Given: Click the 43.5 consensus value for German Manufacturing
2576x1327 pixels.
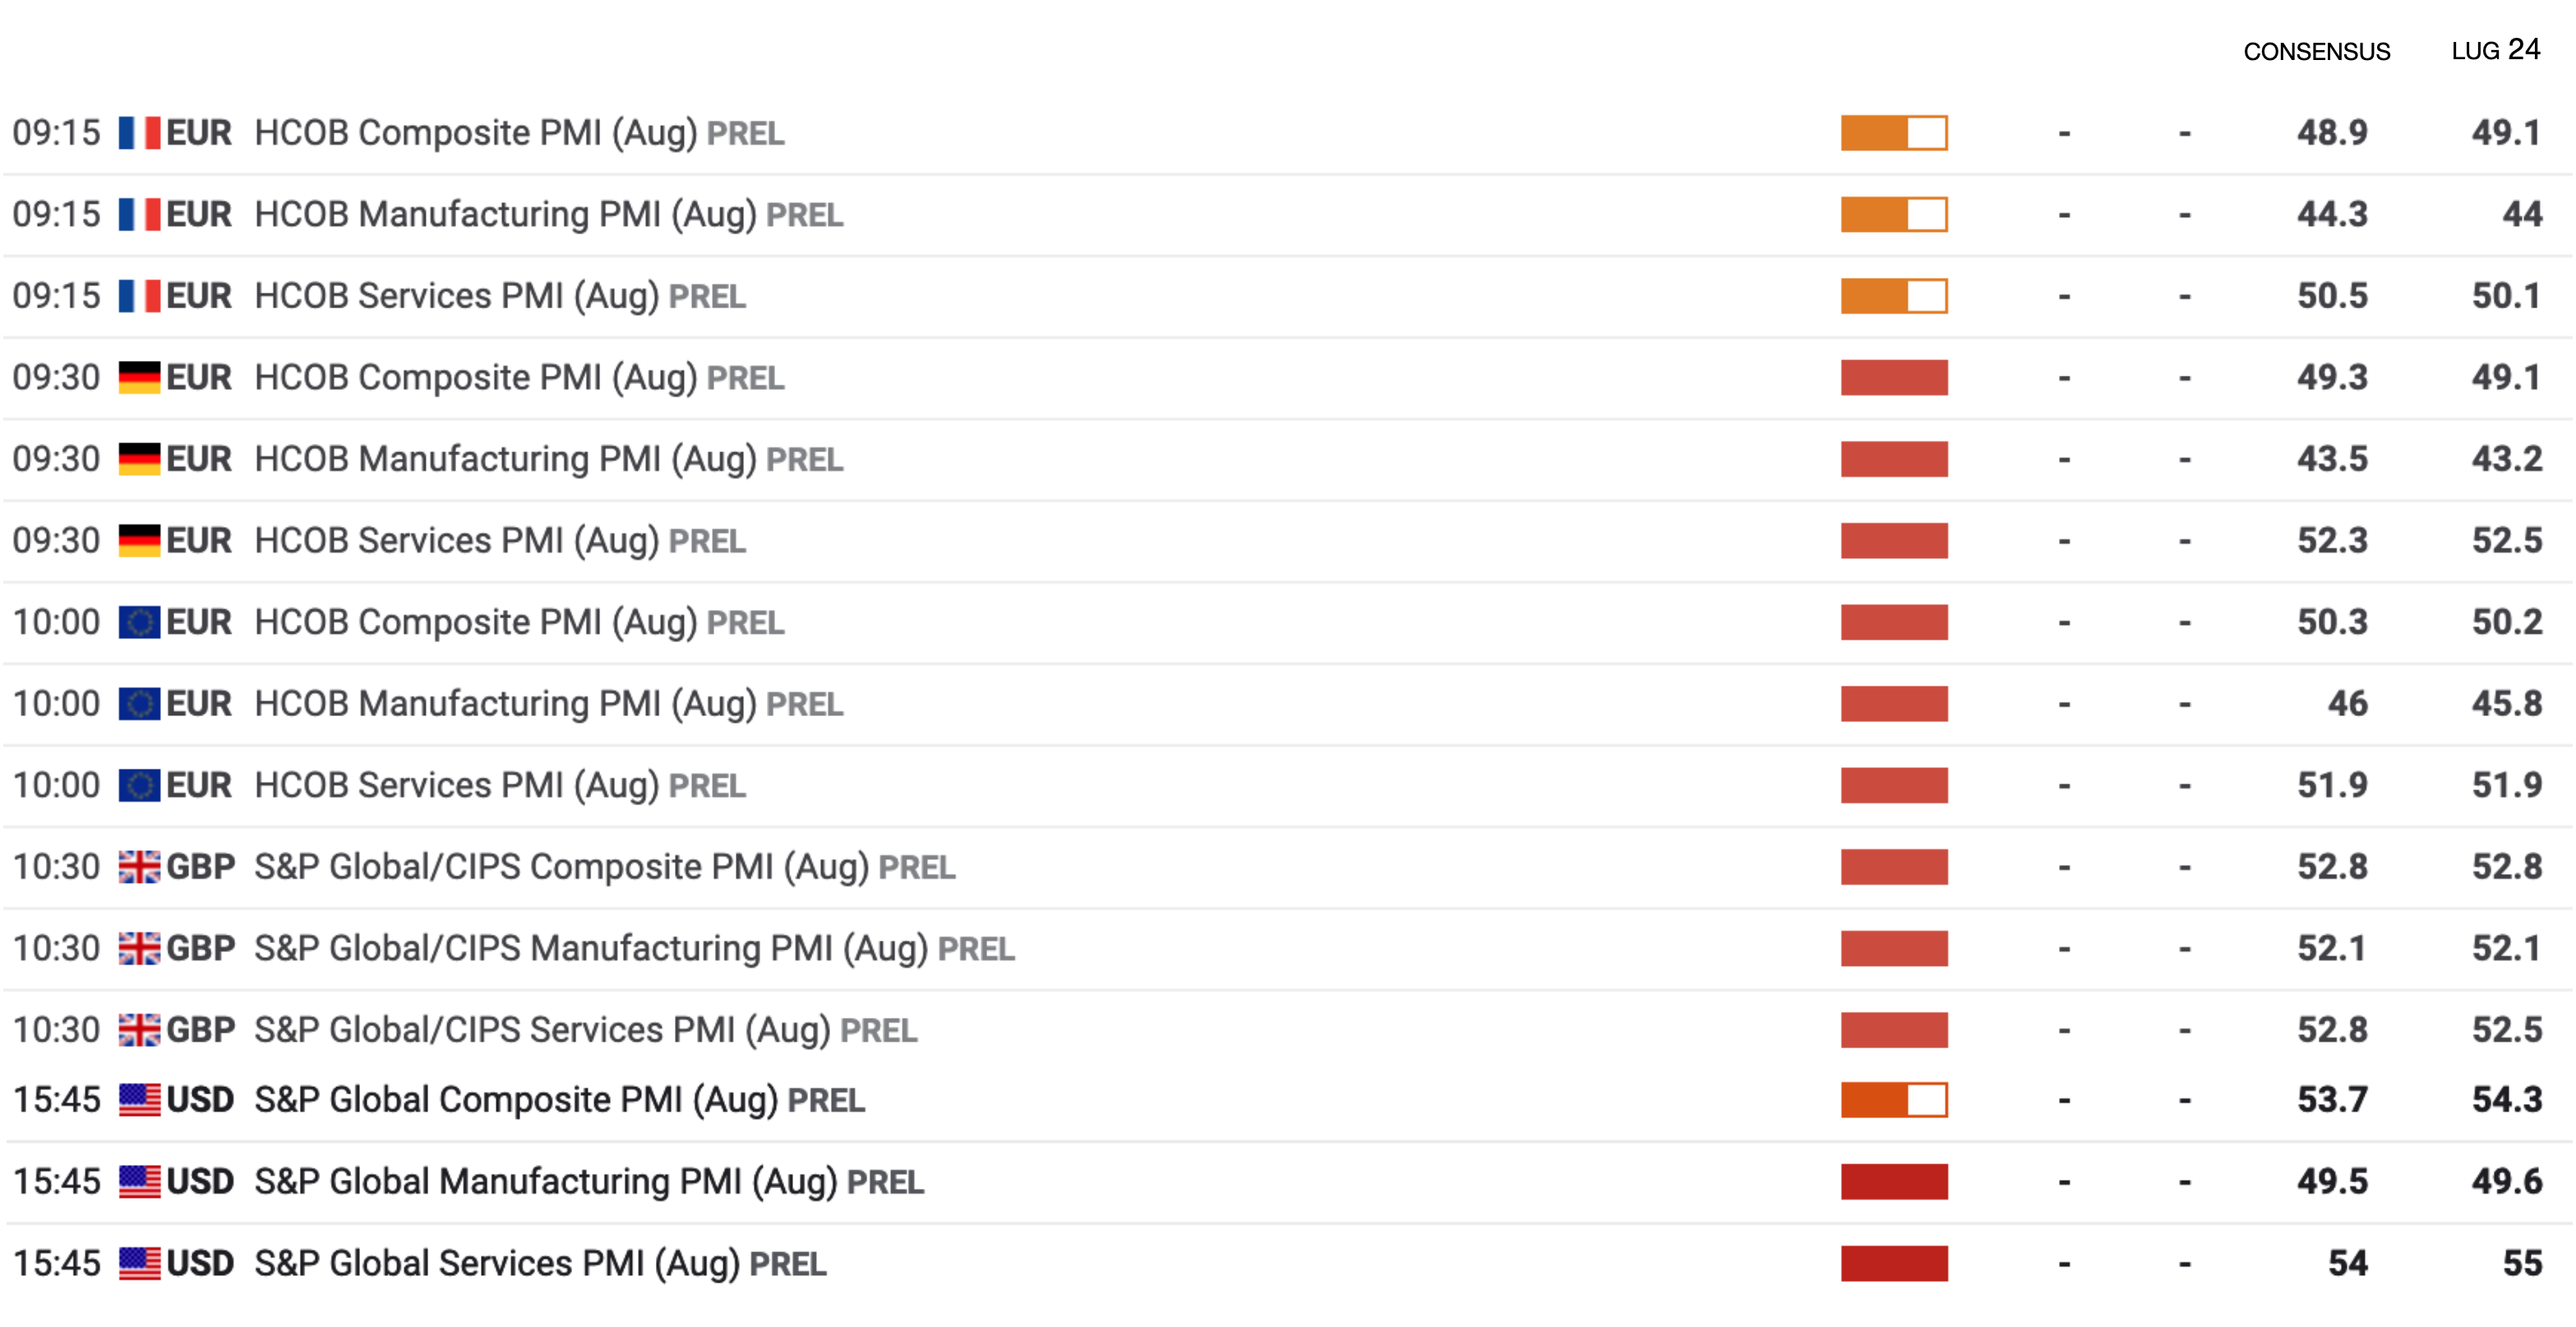Looking at the screenshot, I should (x=2332, y=459).
